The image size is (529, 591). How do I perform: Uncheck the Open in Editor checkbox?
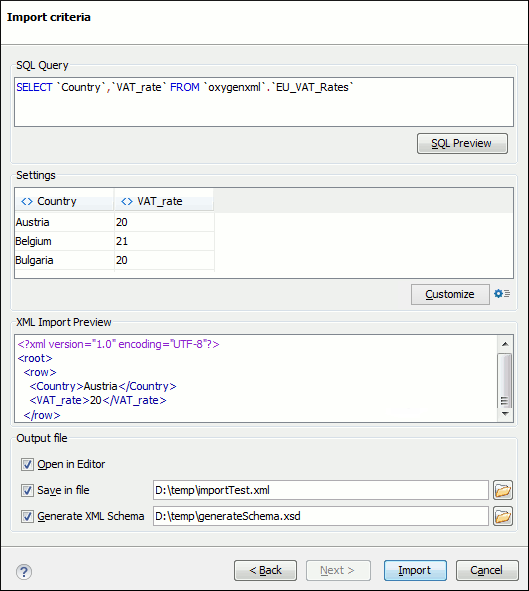pyautogui.click(x=27, y=464)
